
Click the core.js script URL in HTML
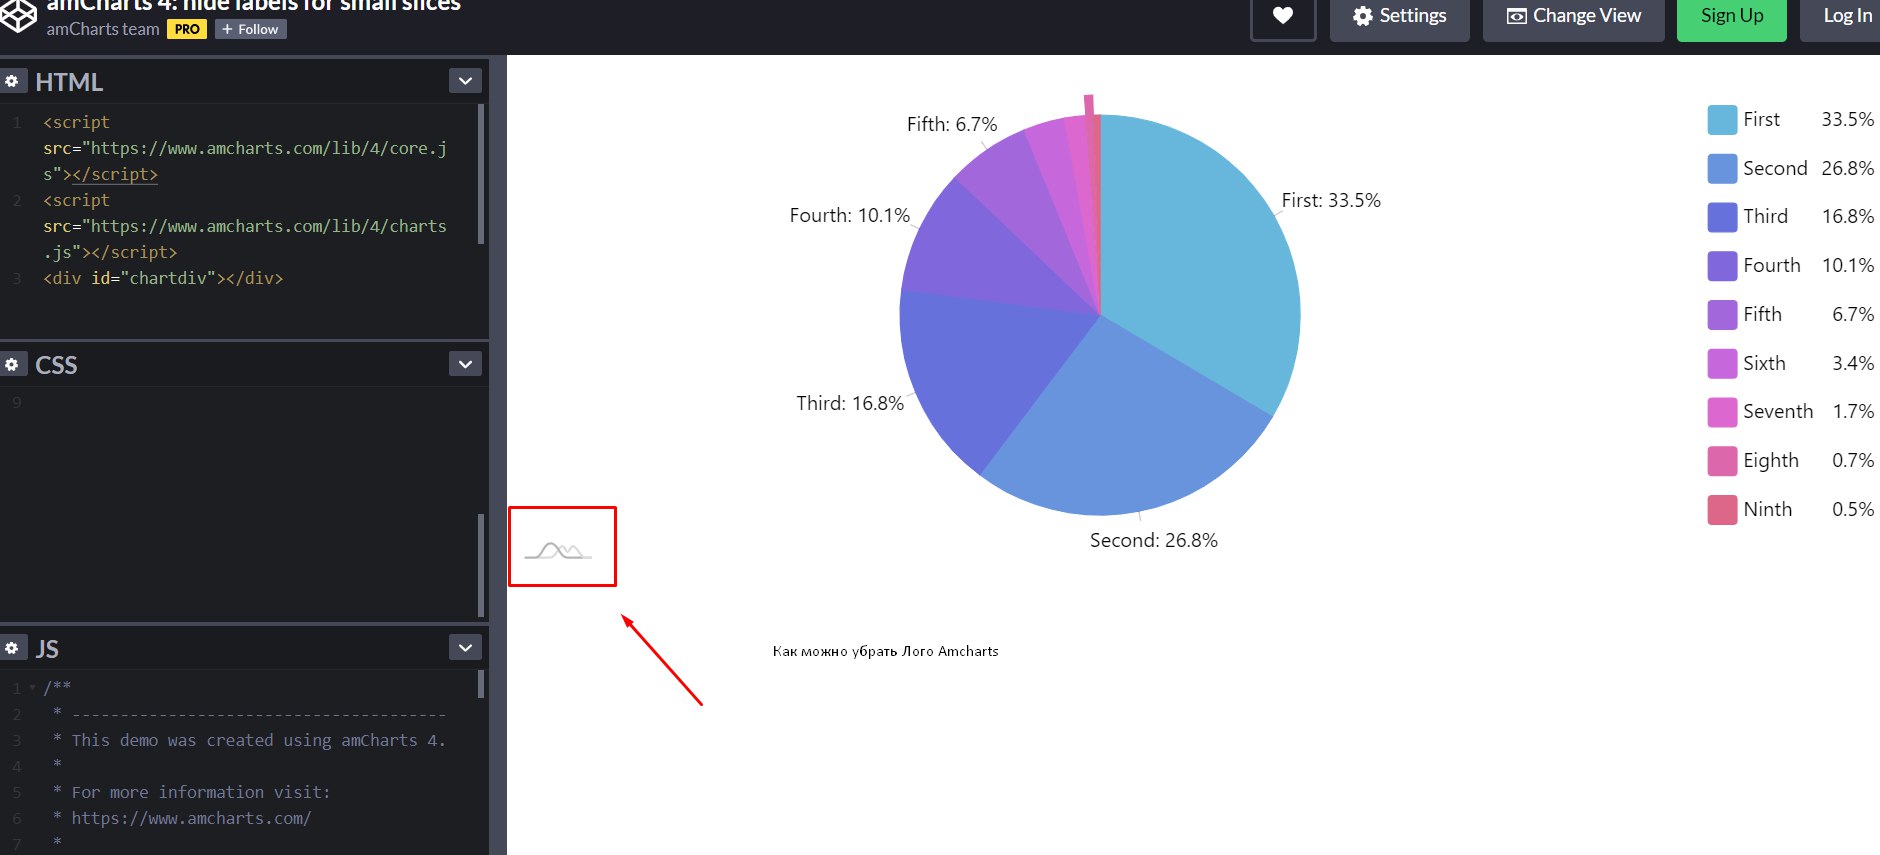[x=245, y=161]
